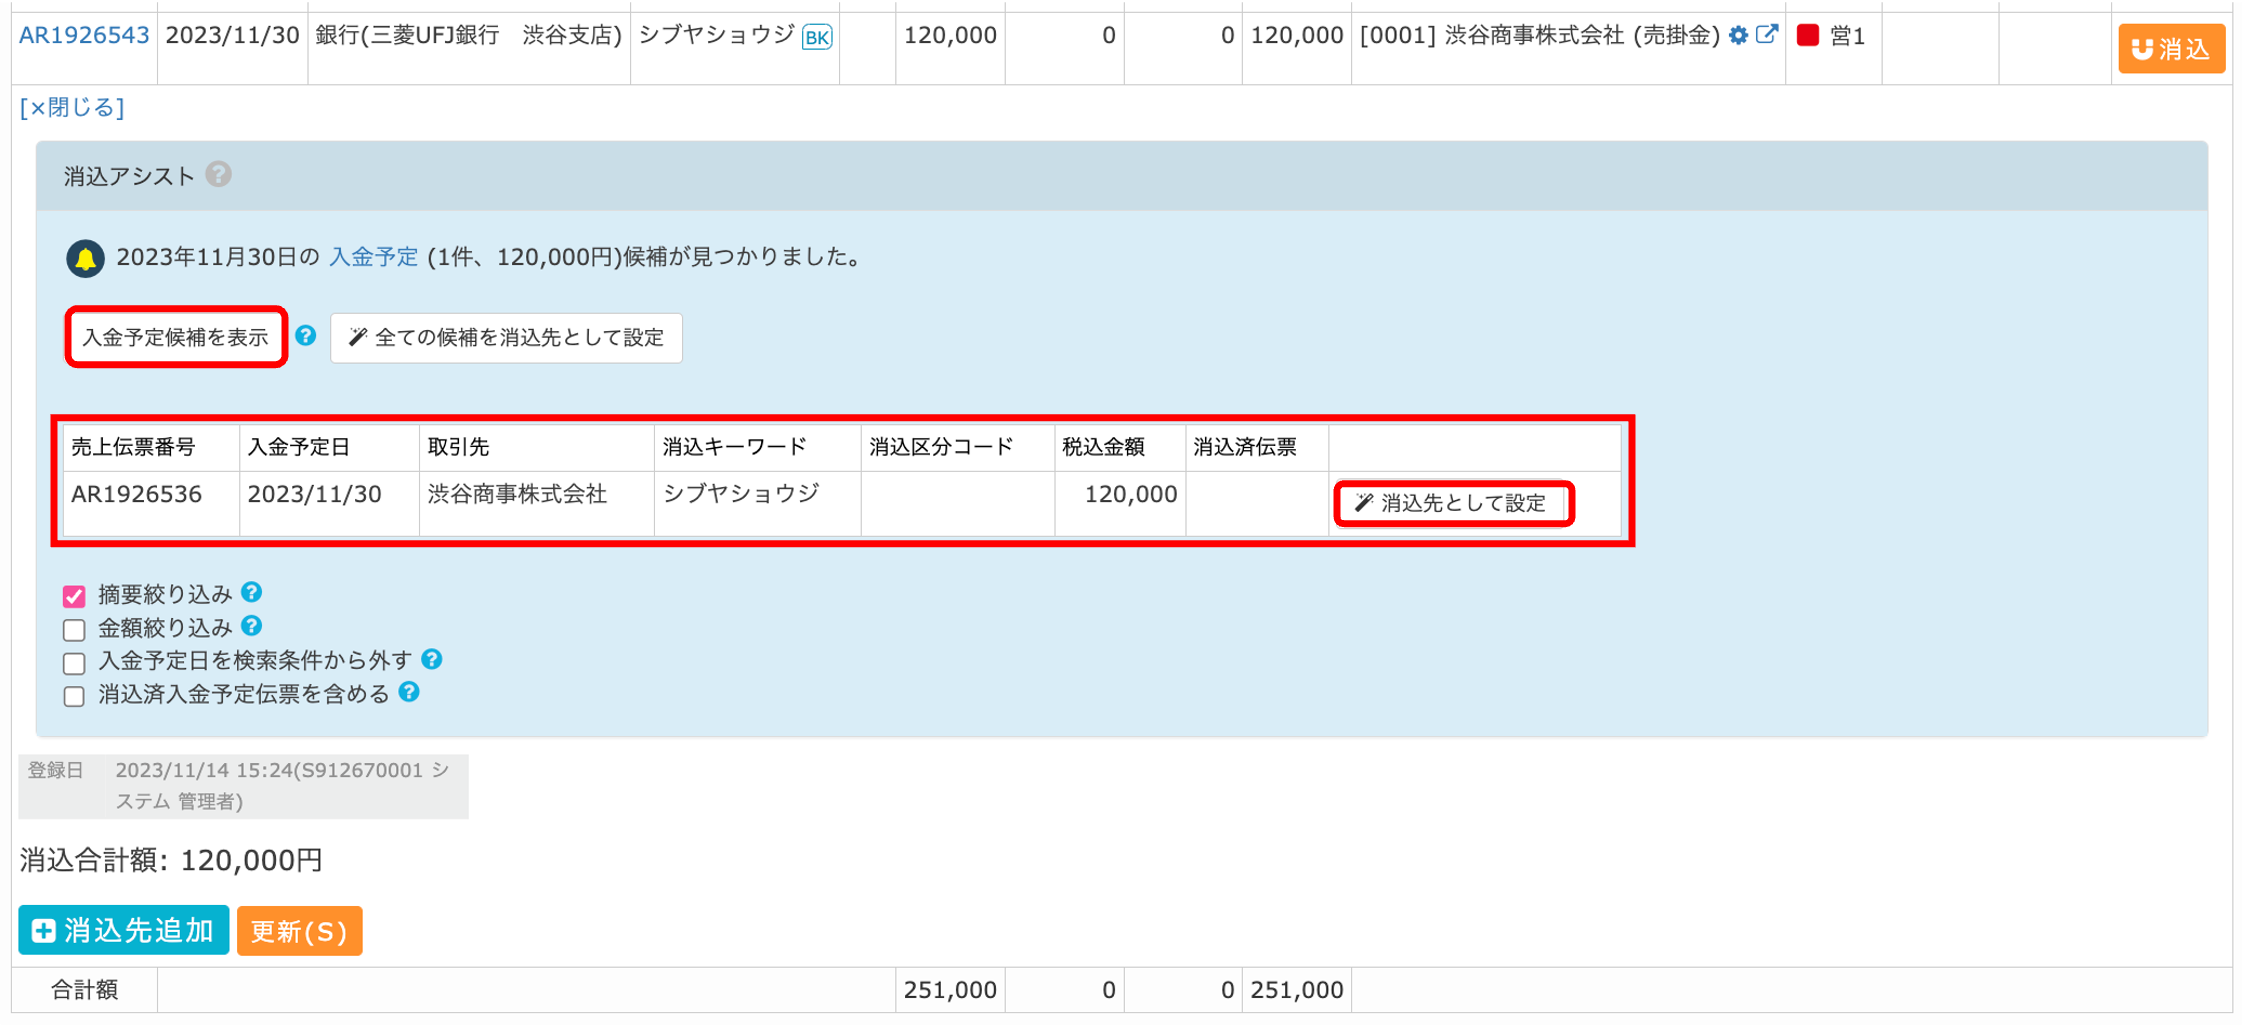Click 消込区分コード column header
The width and height of the screenshot is (2245, 1026).
coord(958,447)
